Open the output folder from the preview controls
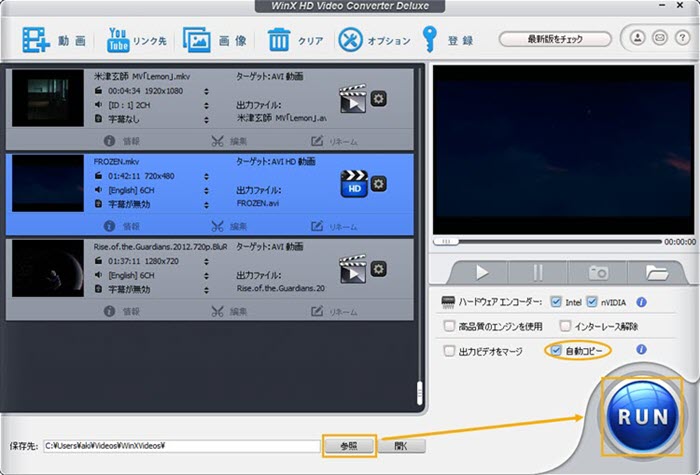Viewport: 700px width, 475px height. click(x=657, y=272)
